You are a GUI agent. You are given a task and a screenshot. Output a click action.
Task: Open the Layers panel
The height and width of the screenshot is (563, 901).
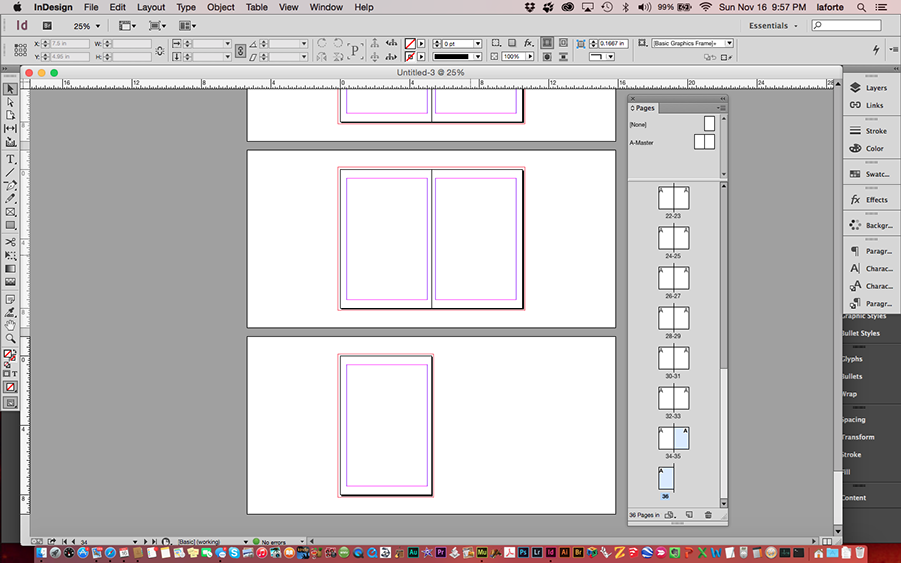click(x=869, y=88)
